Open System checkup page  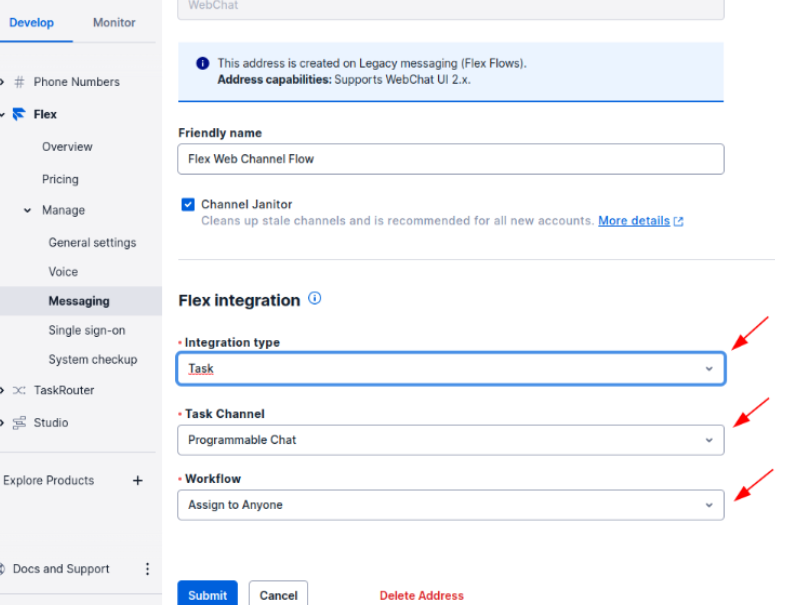(x=93, y=360)
